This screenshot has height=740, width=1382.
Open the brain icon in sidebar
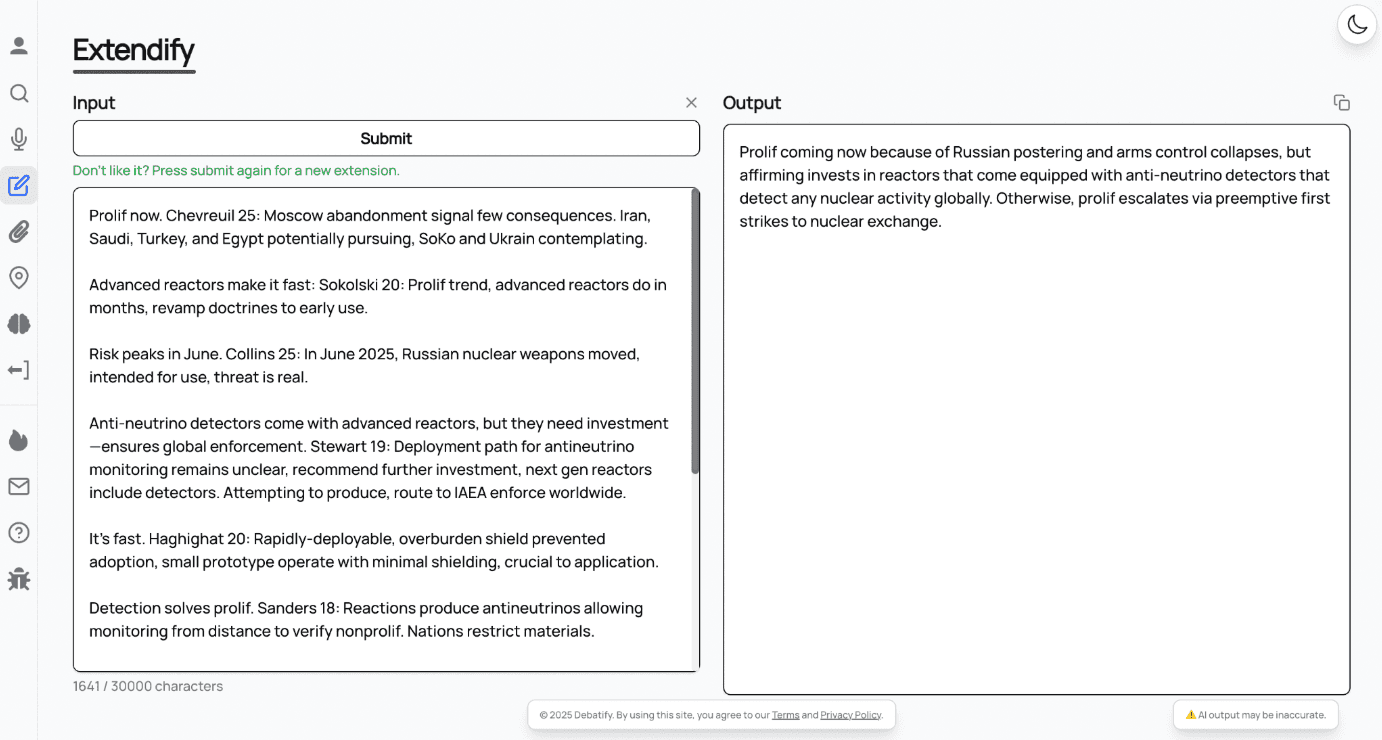pos(19,324)
